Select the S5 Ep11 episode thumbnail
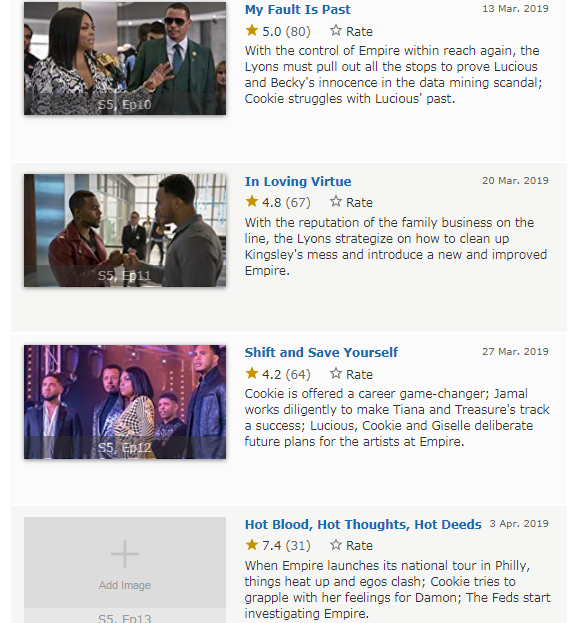This screenshot has height=623, width=576. [x=125, y=230]
